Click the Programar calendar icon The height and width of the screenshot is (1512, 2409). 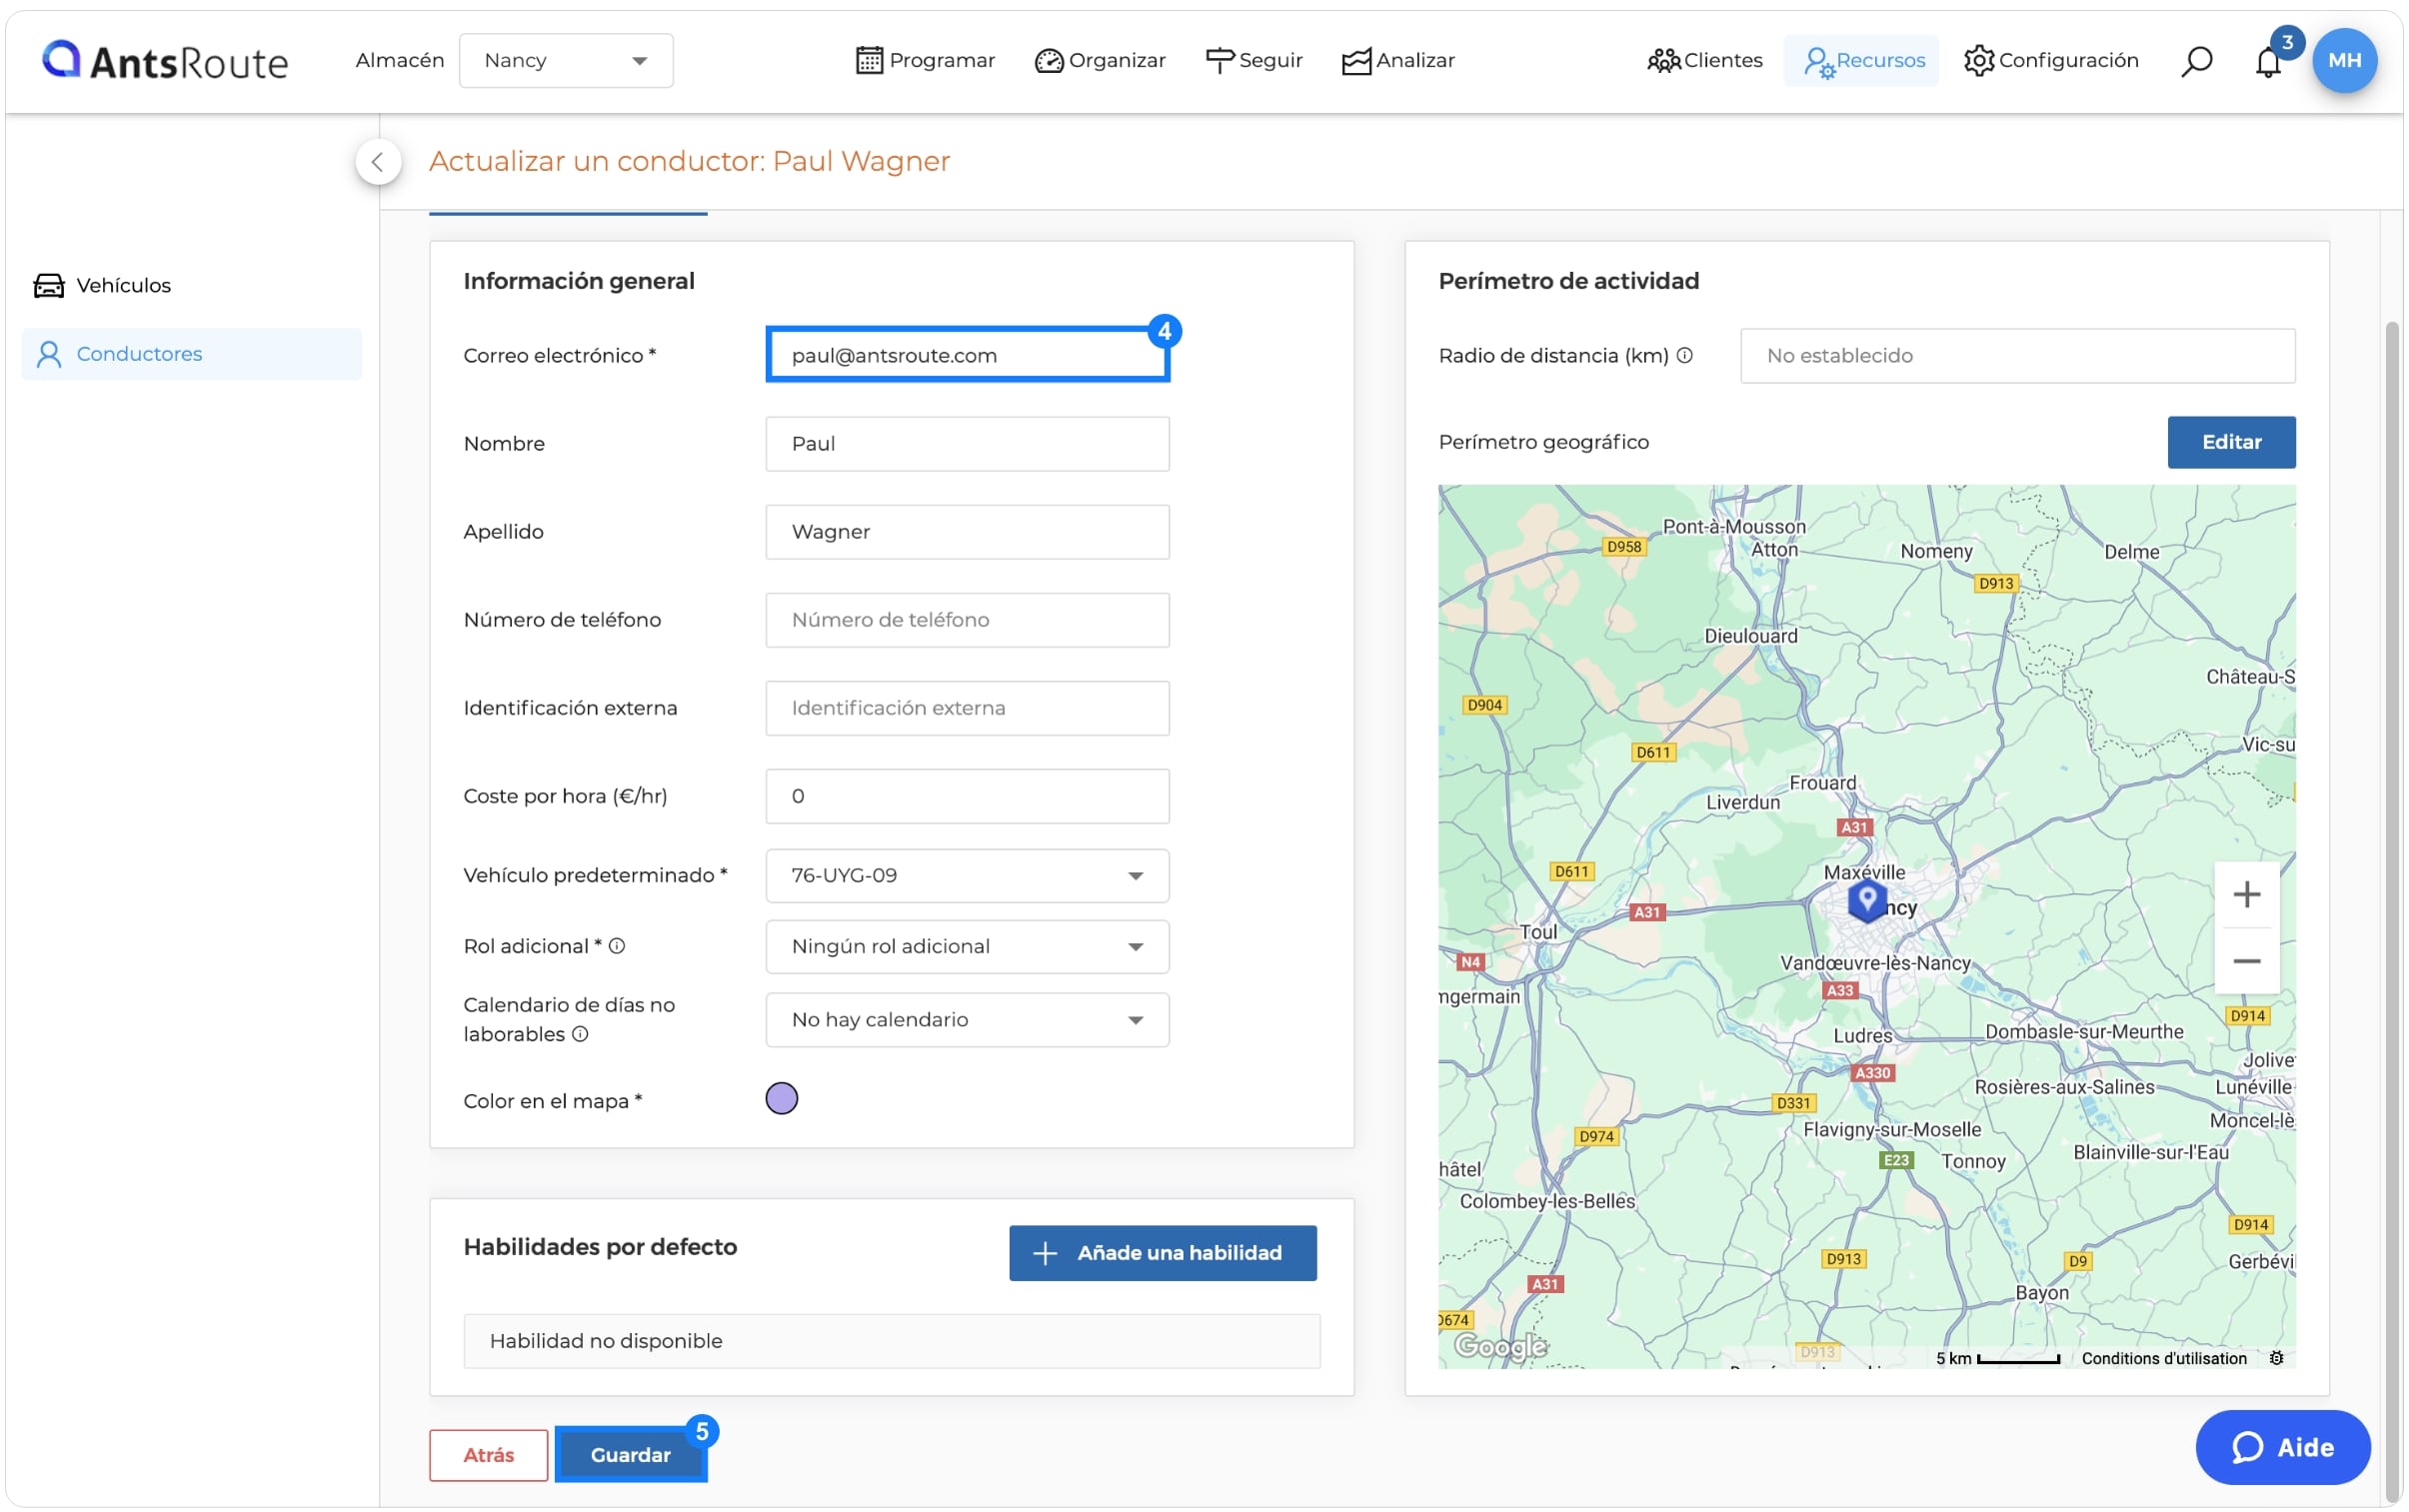[x=869, y=60]
